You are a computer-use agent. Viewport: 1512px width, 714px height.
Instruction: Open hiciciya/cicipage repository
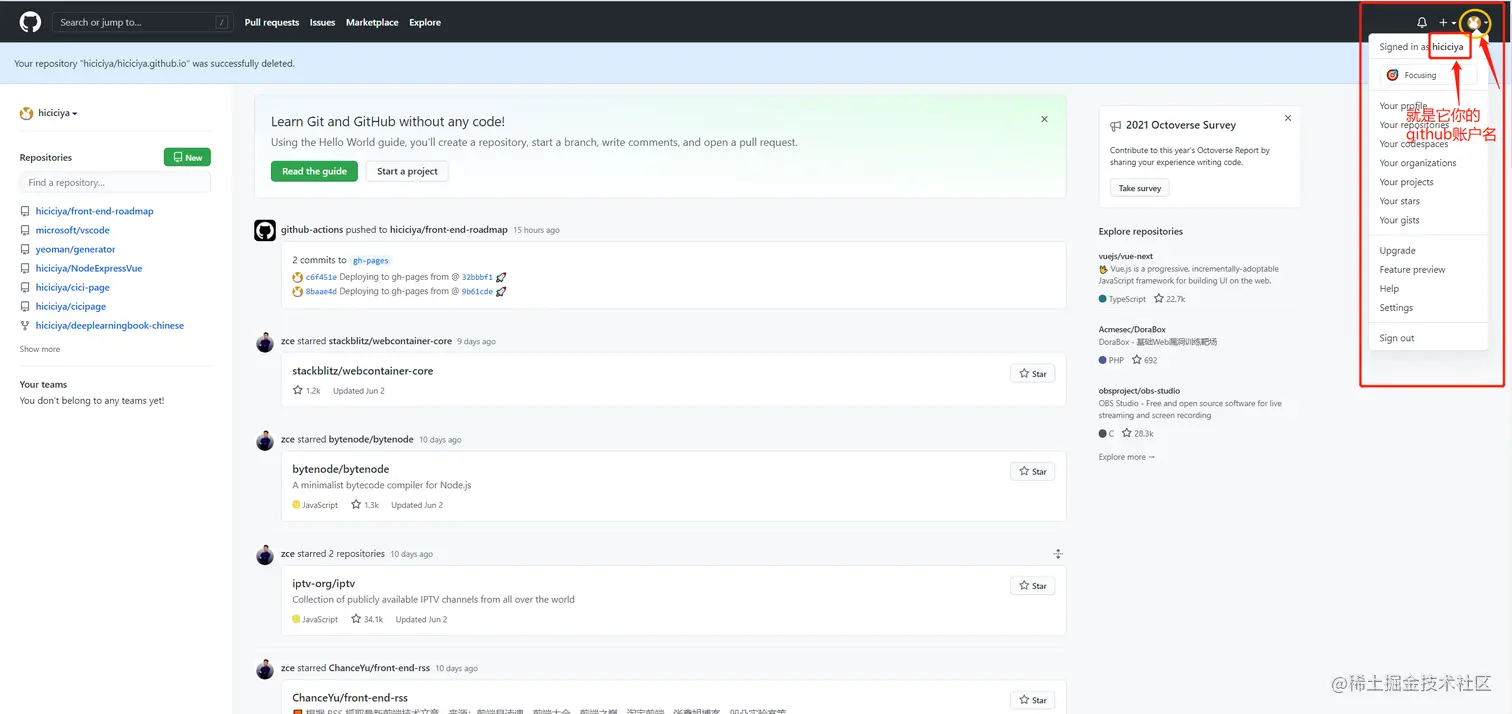(x=71, y=306)
